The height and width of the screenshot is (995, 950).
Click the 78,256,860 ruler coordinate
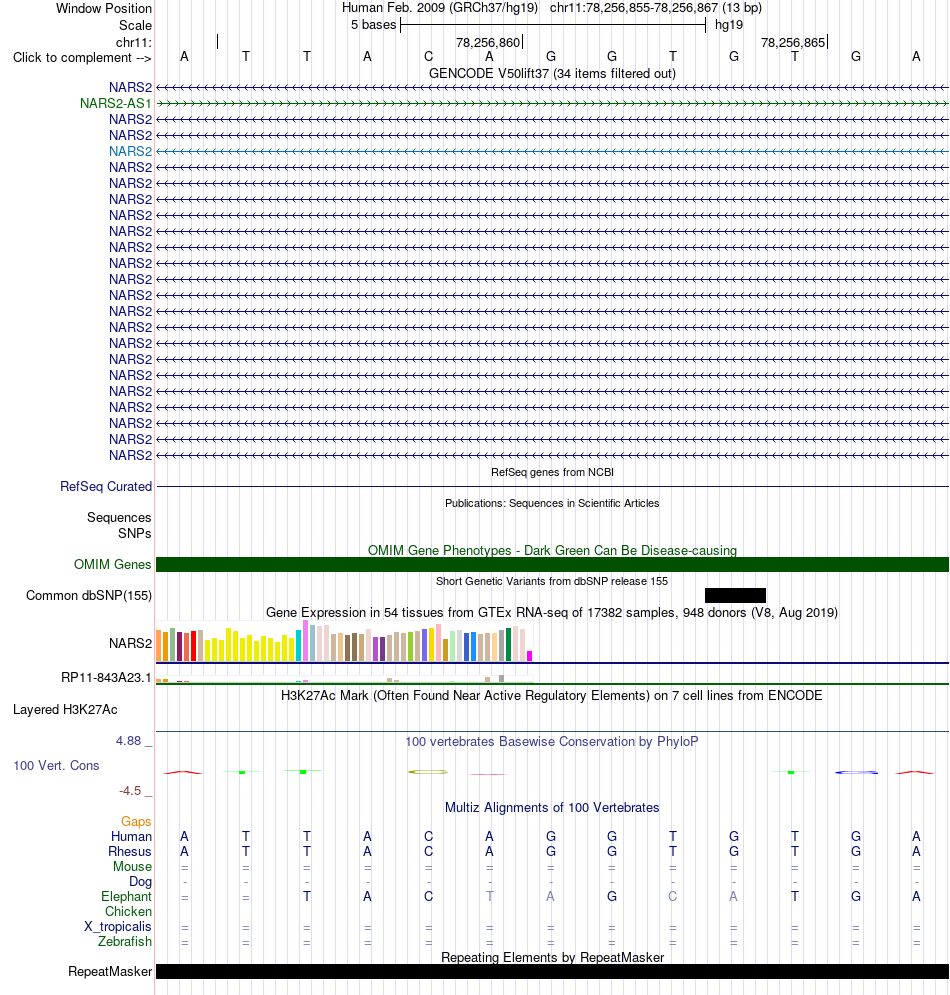pyautogui.click(x=487, y=43)
